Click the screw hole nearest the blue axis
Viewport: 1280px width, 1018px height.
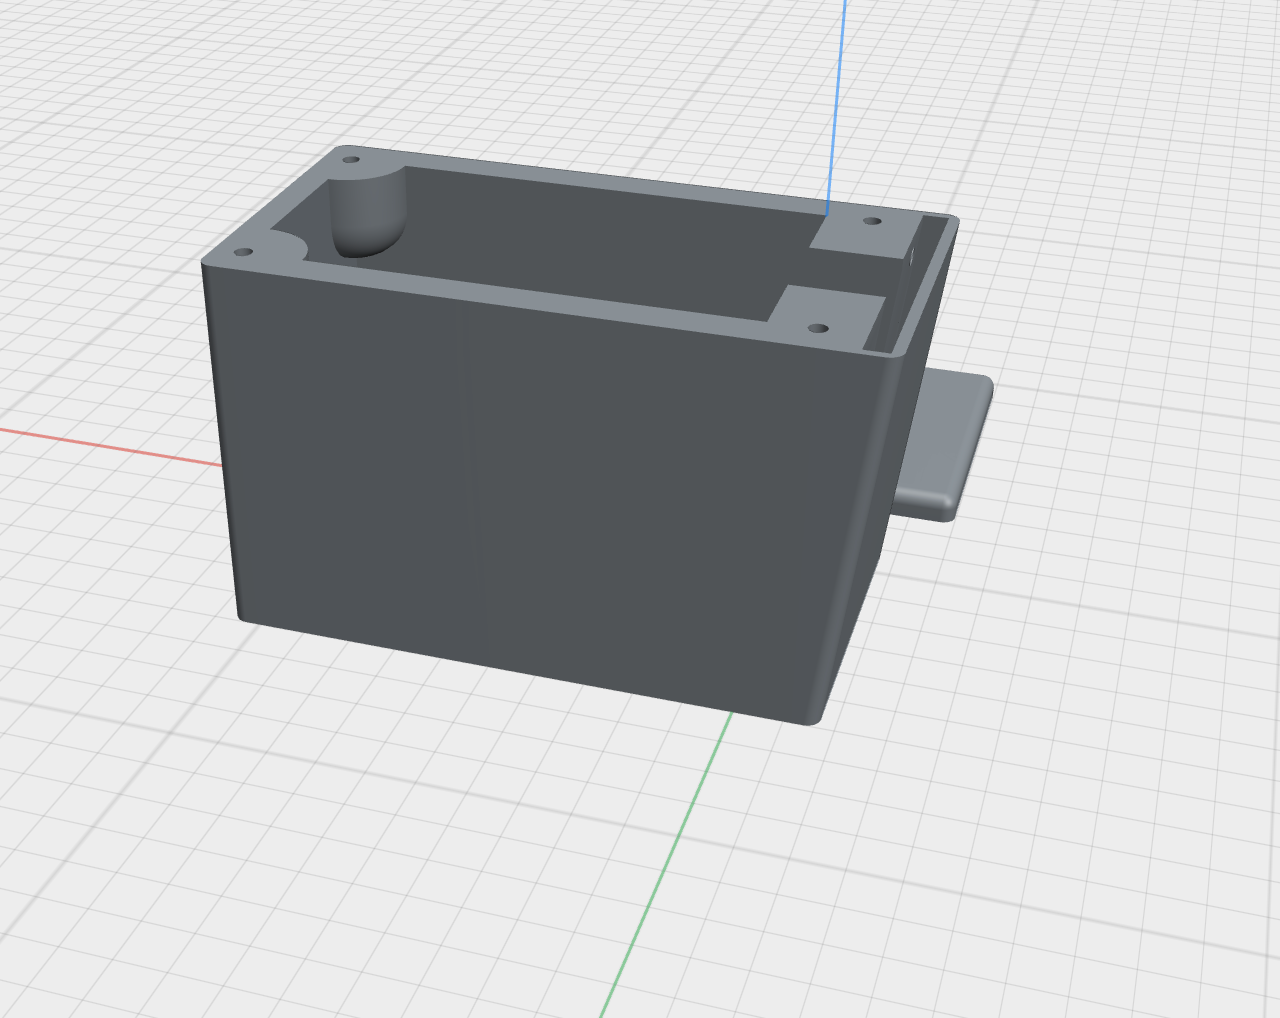[x=872, y=221]
